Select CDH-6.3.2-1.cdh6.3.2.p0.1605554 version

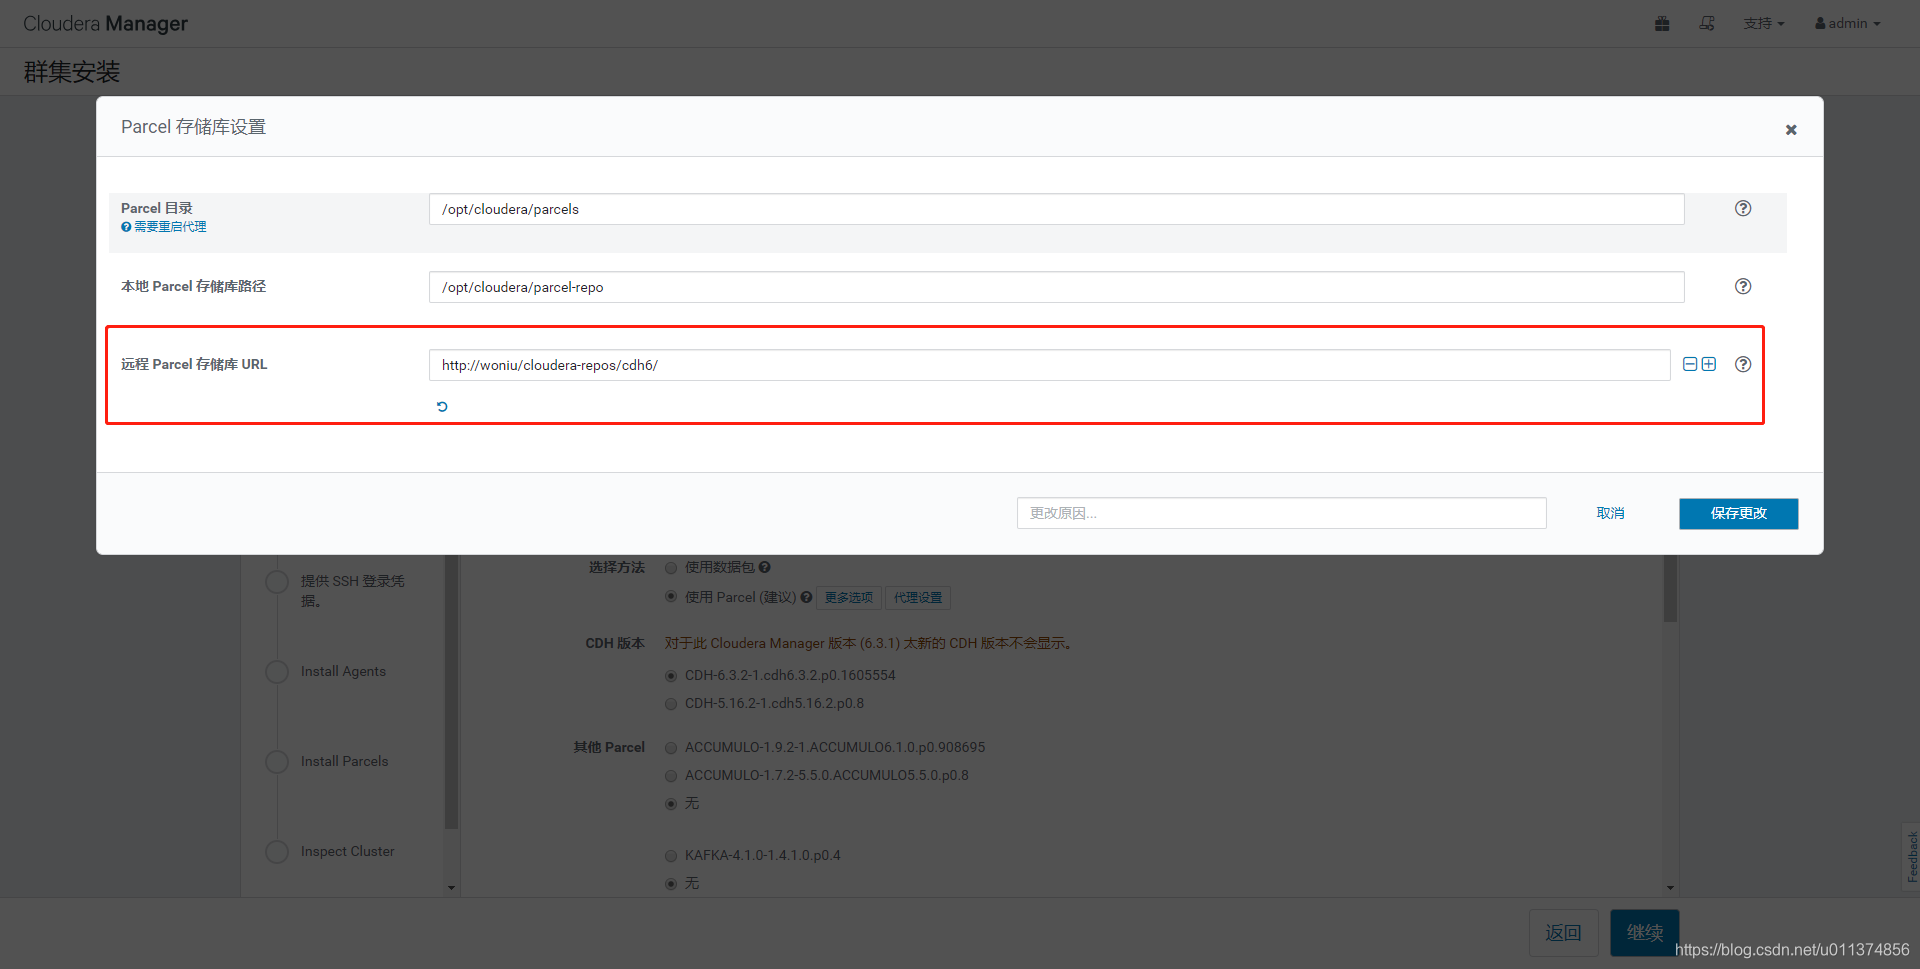coord(671,676)
